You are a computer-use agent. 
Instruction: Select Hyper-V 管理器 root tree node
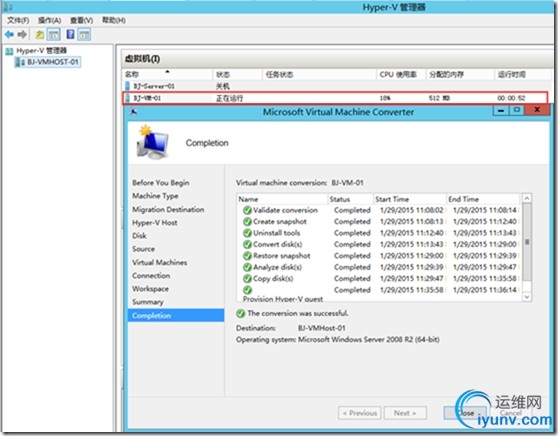click(41, 51)
